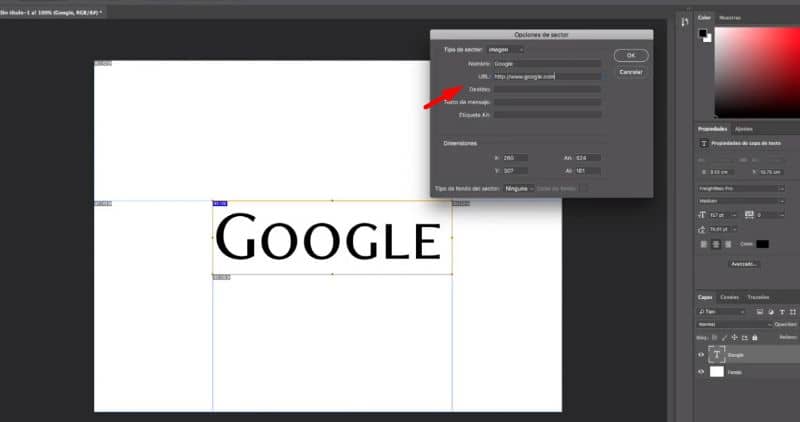The height and width of the screenshot is (422, 800).
Task: Toggle artboard nesting lock icon
Action: tap(744, 337)
